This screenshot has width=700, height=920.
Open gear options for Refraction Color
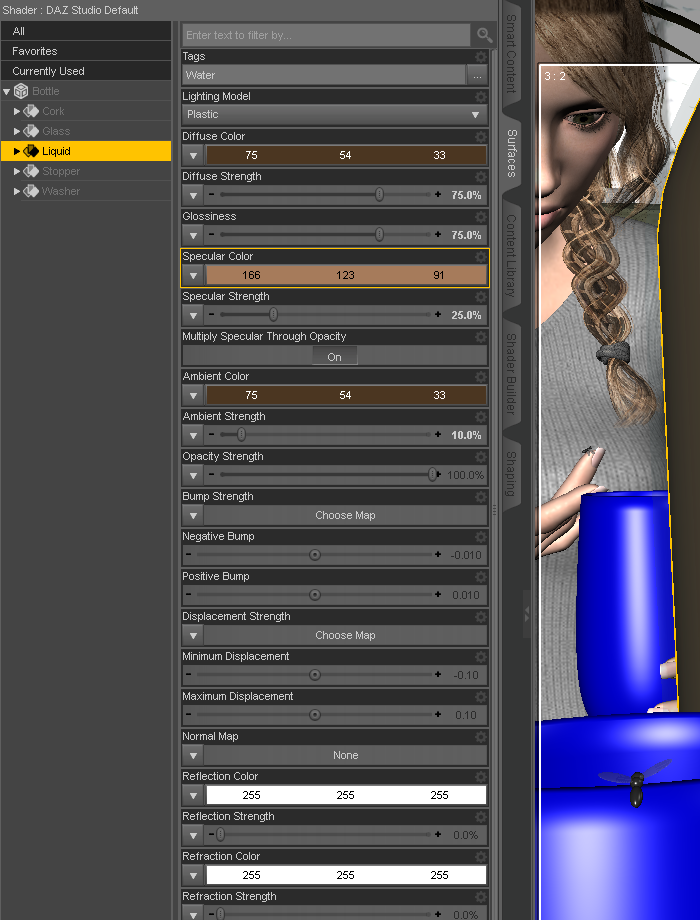click(x=481, y=856)
